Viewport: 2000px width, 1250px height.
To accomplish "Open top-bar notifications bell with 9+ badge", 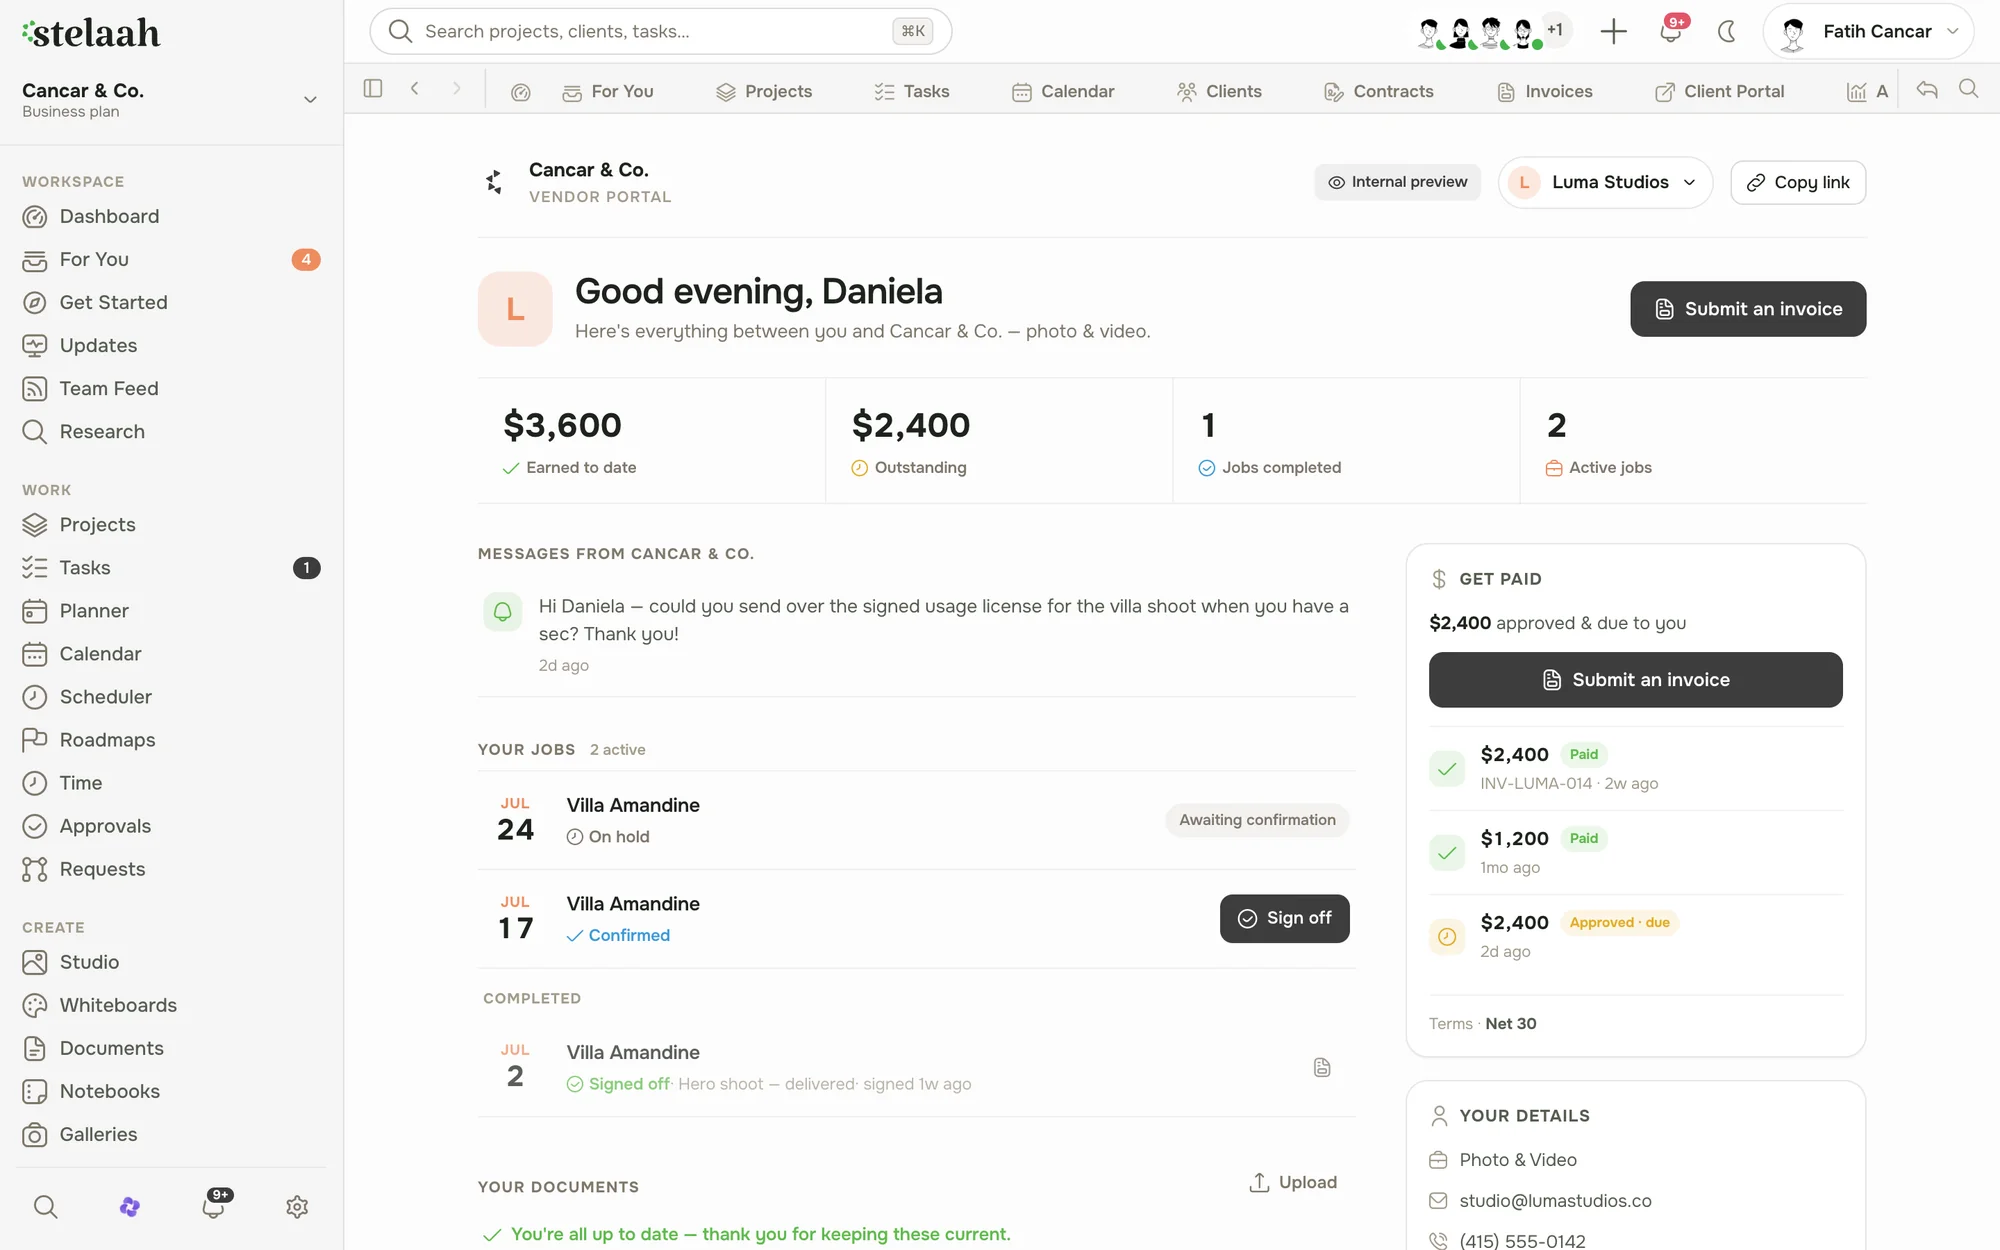I will 1671,31.
